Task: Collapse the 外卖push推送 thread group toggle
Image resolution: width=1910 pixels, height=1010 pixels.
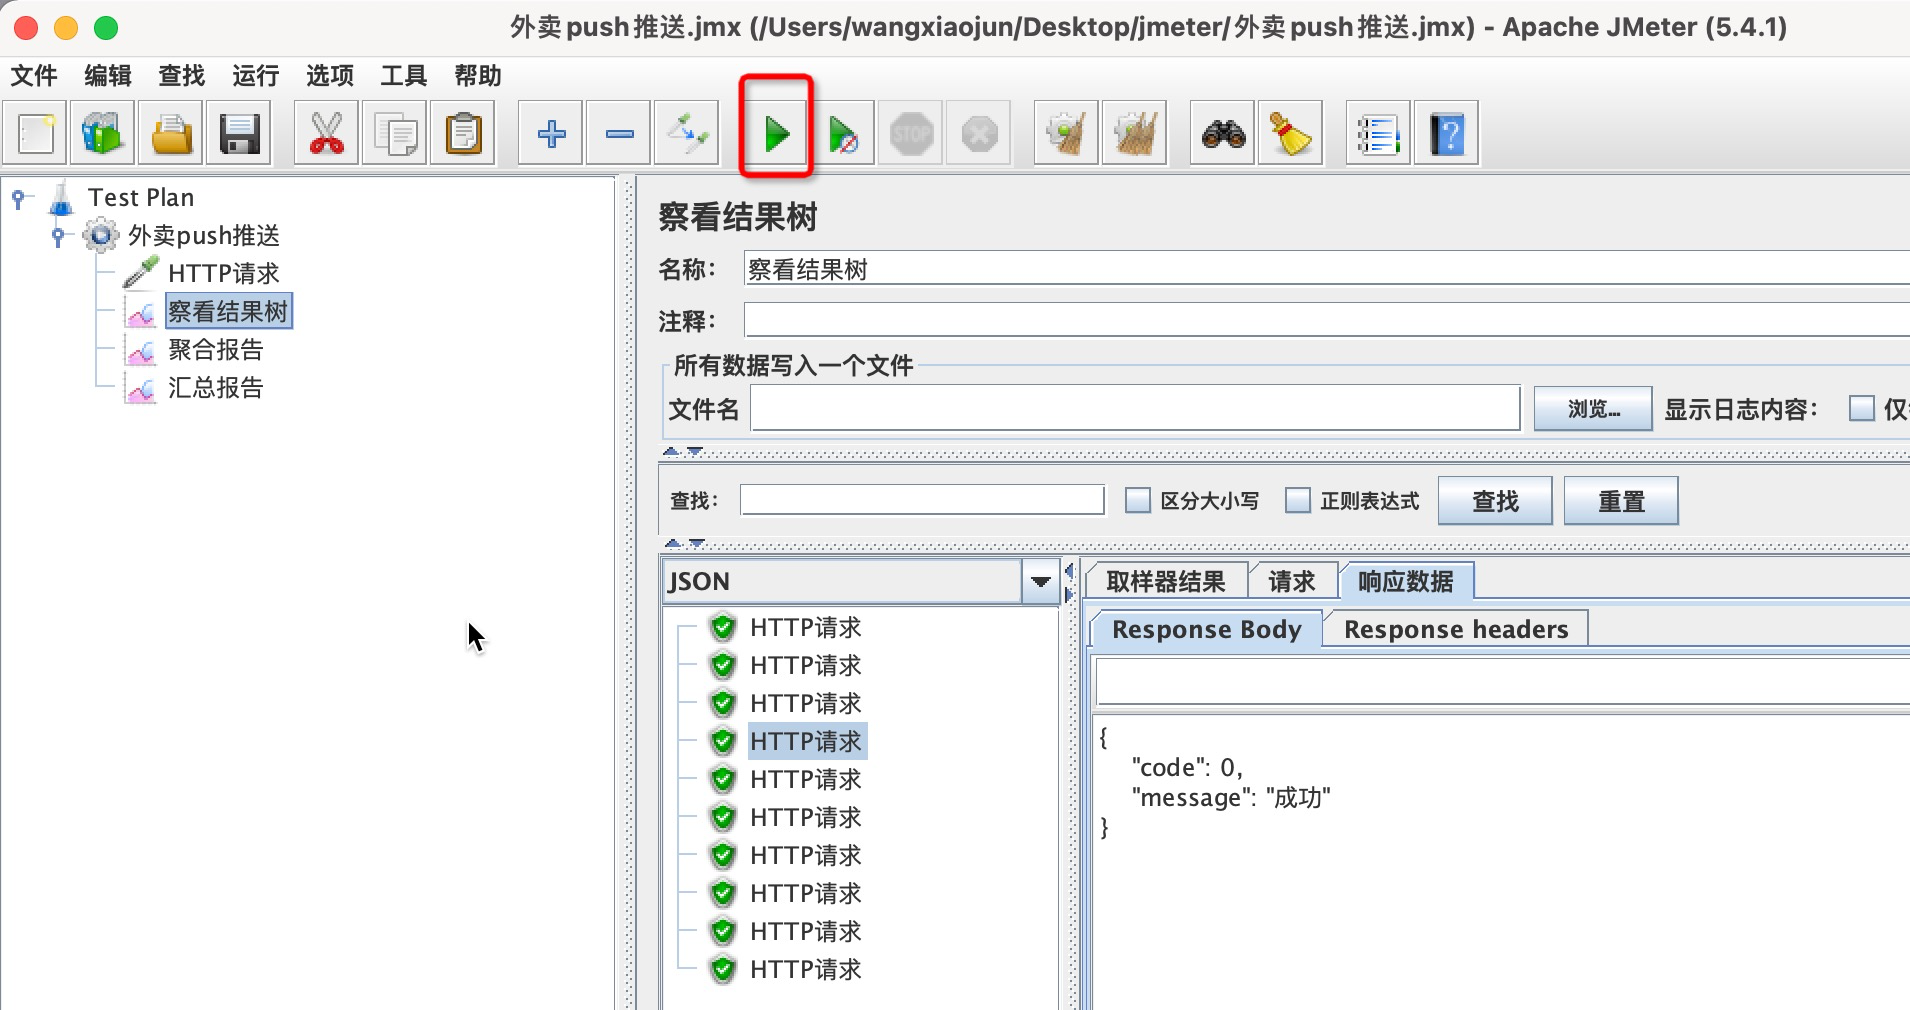Action: [58, 236]
